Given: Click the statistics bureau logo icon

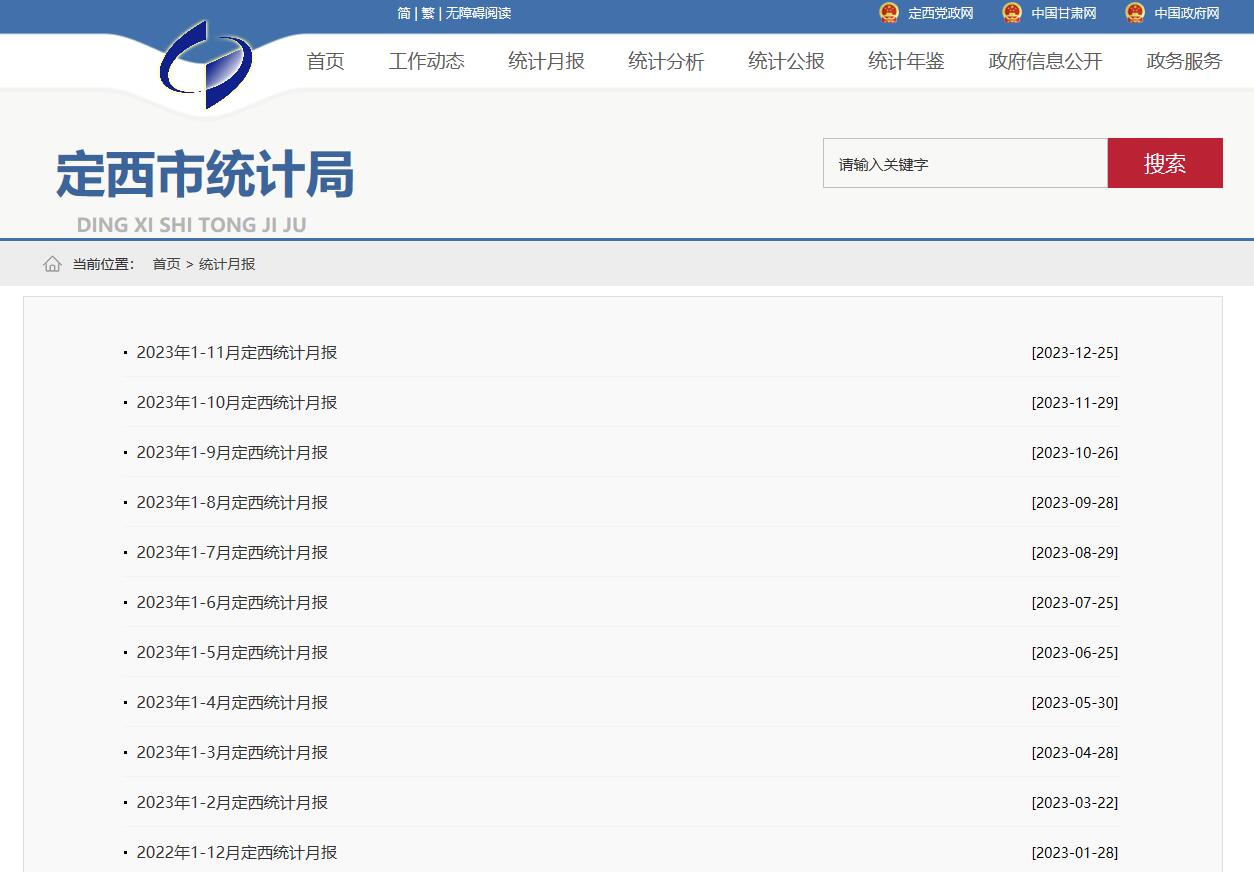Looking at the screenshot, I should pyautogui.click(x=206, y=65).
